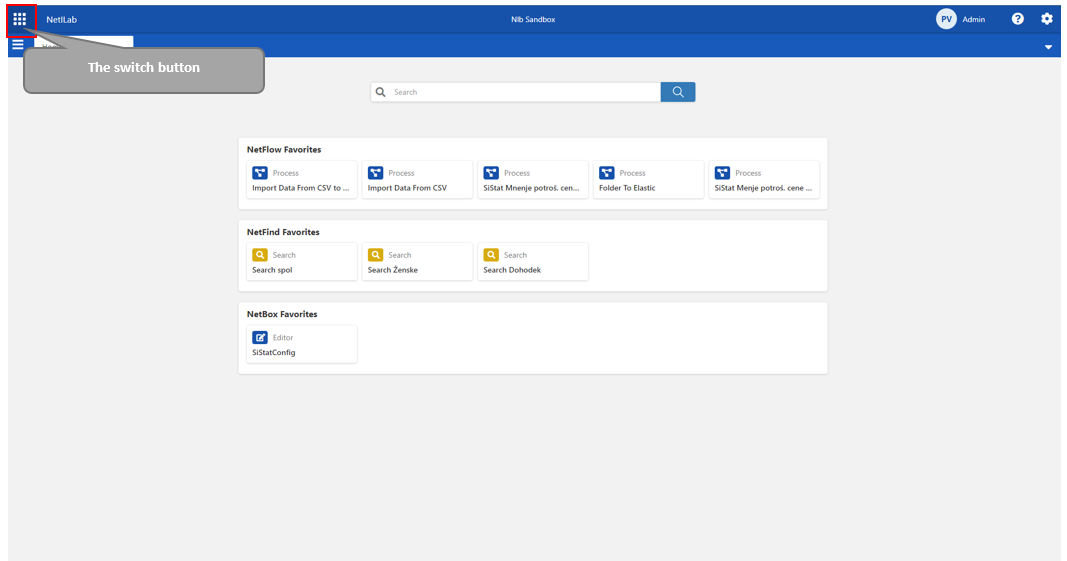Click the blue magnifier search button
Screen dimensions: 1067x561
click(x=677, y=92)
